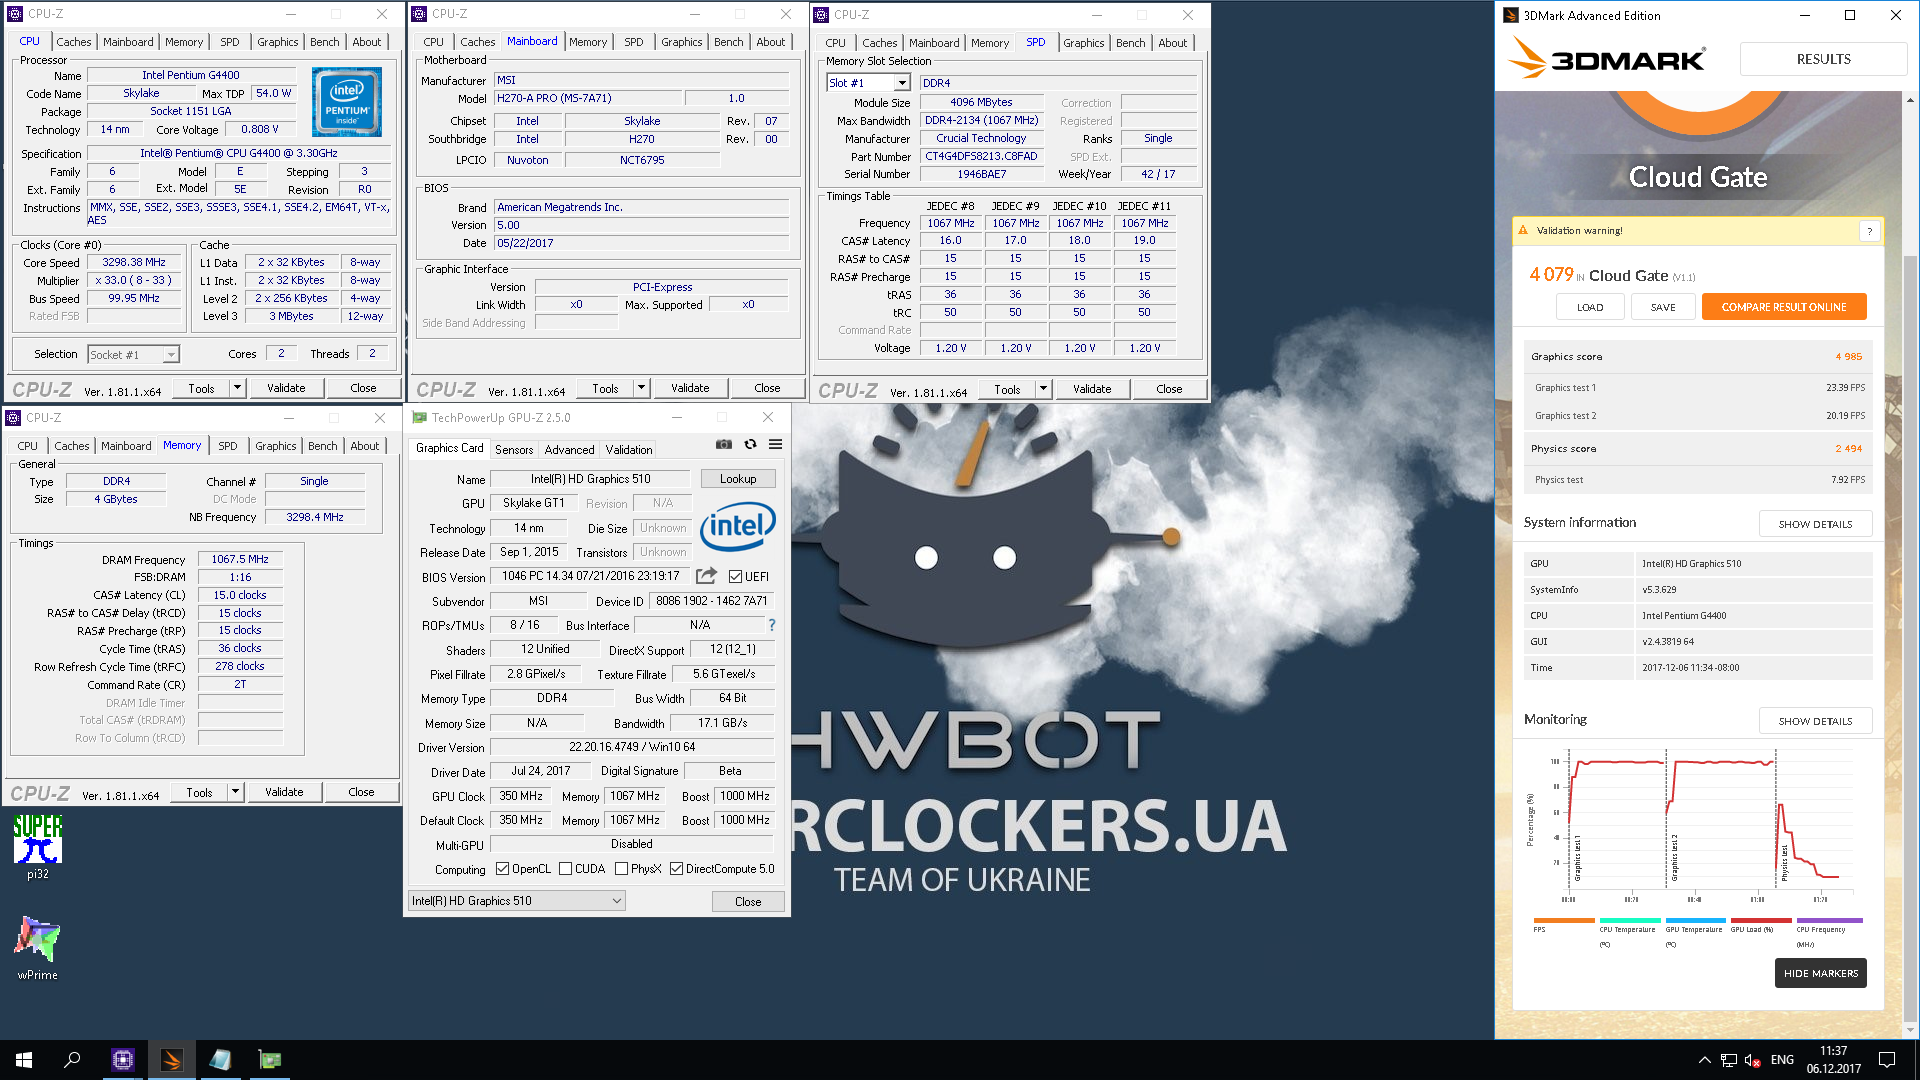The width and height of the screenshot is (1920, 1080).
Task: Click the muted volume tray icon
Action: tap(1752, 1060)
